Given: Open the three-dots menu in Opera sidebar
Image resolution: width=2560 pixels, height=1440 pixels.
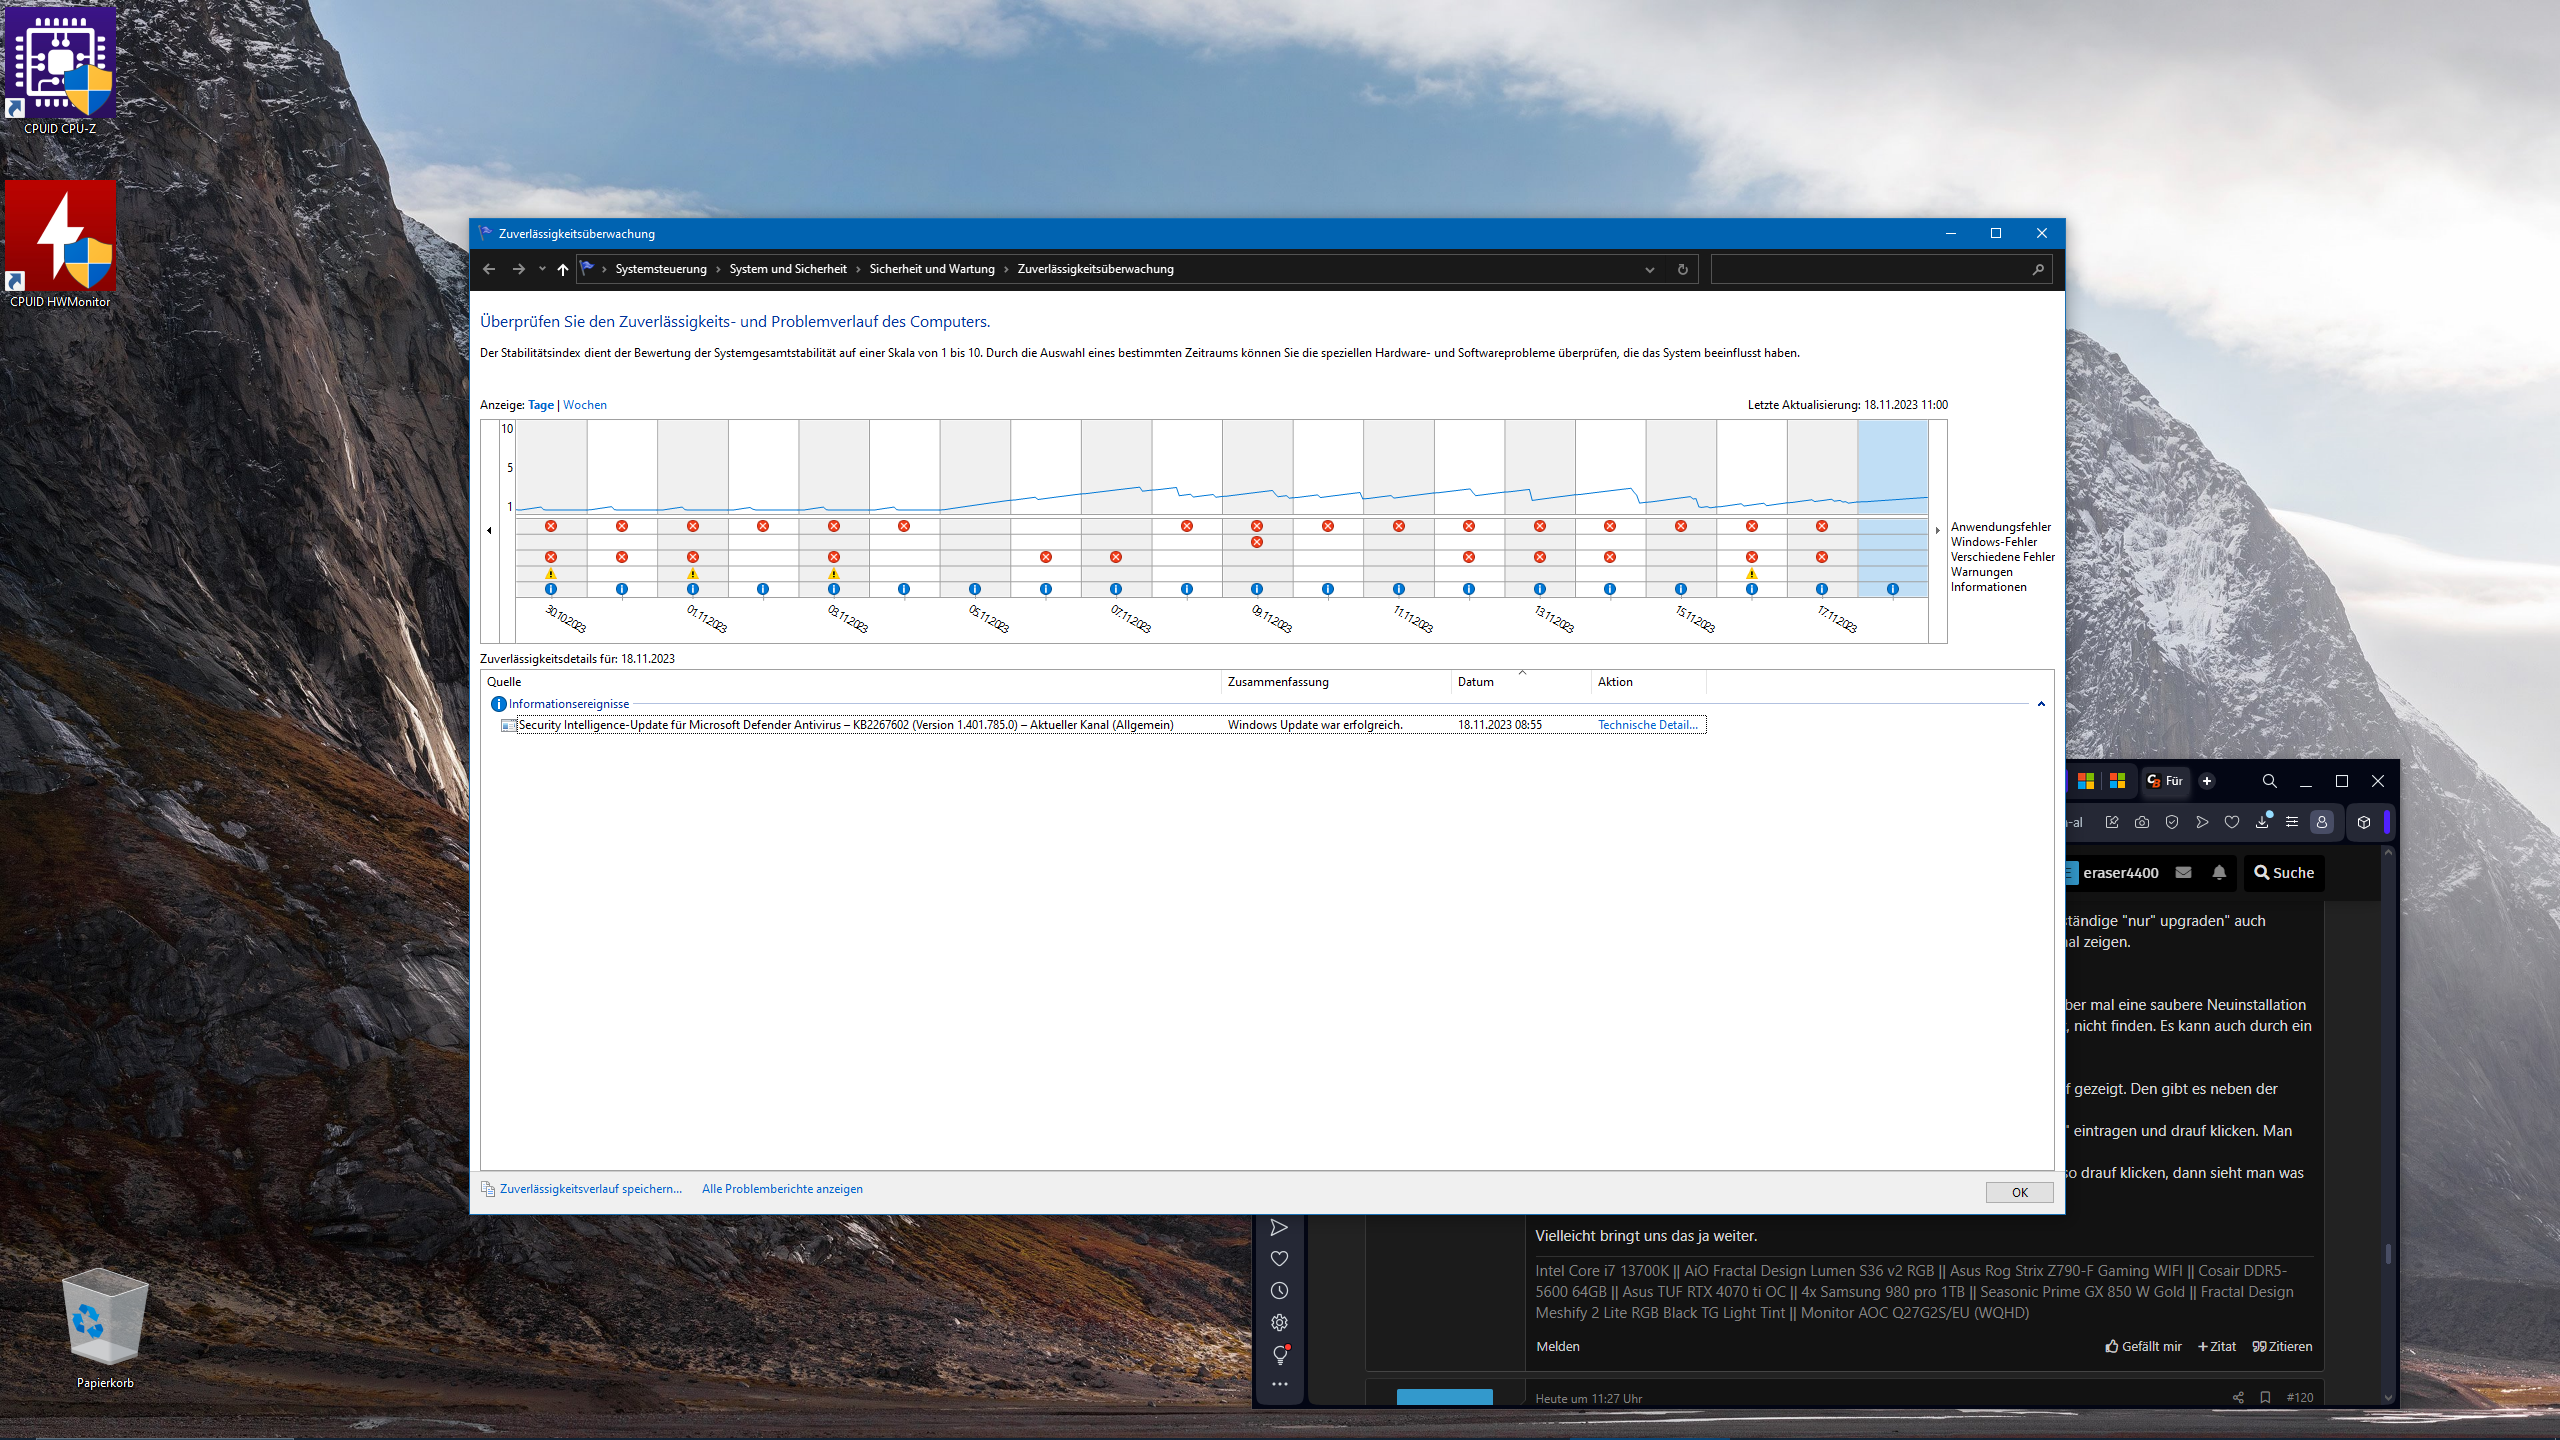Looking at the screenshot, I should pyautogui.click(x=1279, y=1384).
